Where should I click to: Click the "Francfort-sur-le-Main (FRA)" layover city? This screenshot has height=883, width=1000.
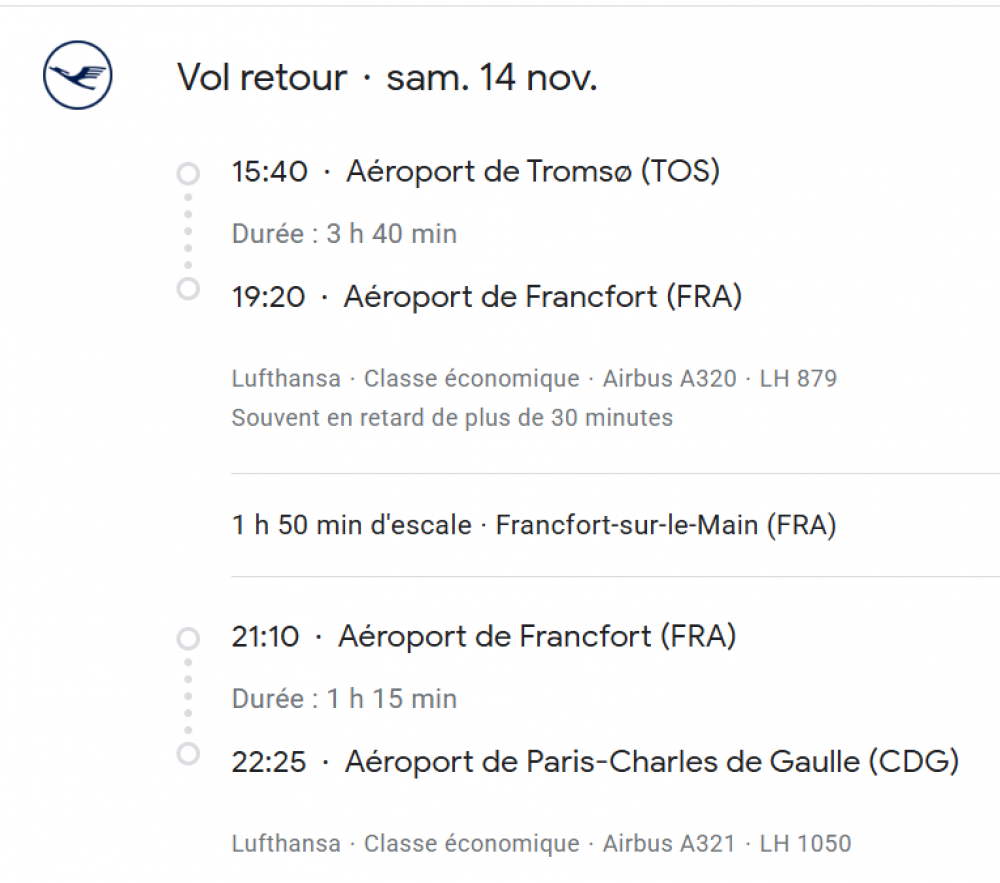point(666,525)
